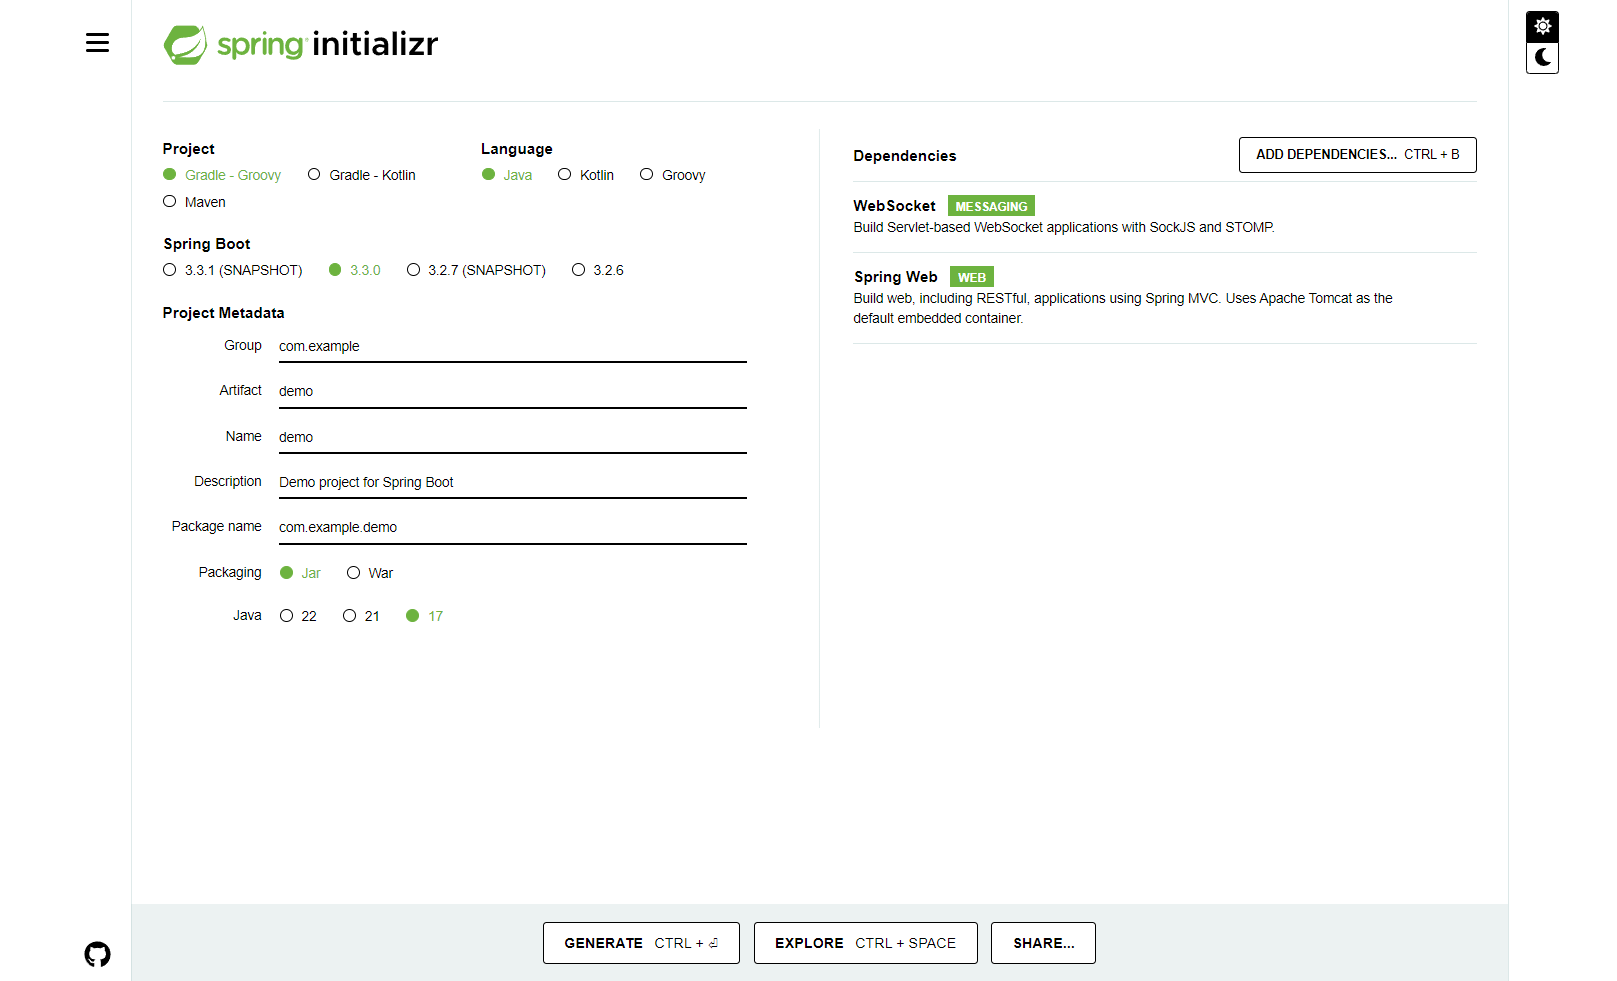Set packaging to Jar
Viewport: 1617px width, 981px height.
[300, 573]
